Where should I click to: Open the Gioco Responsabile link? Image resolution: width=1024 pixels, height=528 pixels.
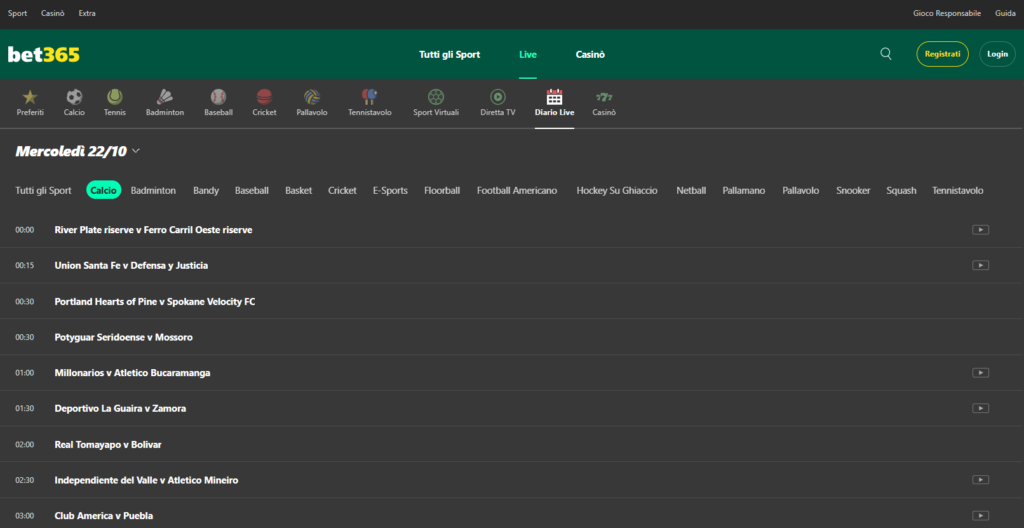(x=946, y=13)
